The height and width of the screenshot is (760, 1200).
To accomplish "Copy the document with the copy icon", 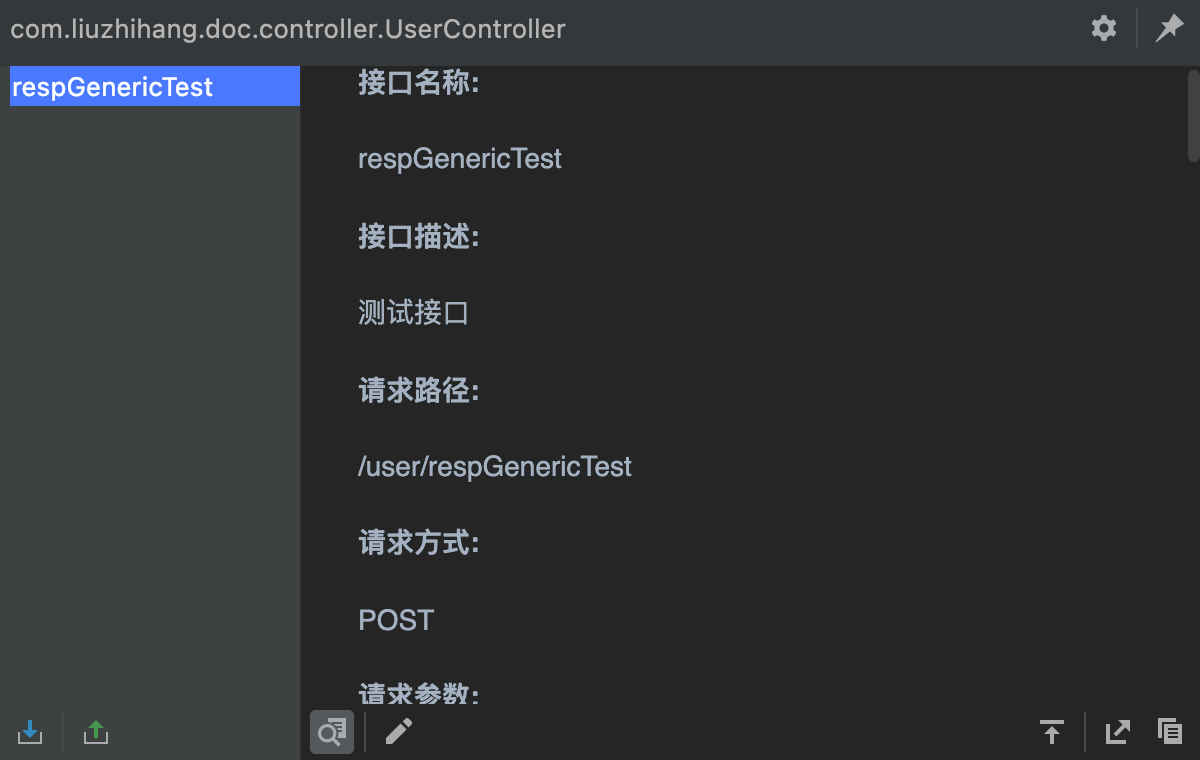I will [1169, 732].
